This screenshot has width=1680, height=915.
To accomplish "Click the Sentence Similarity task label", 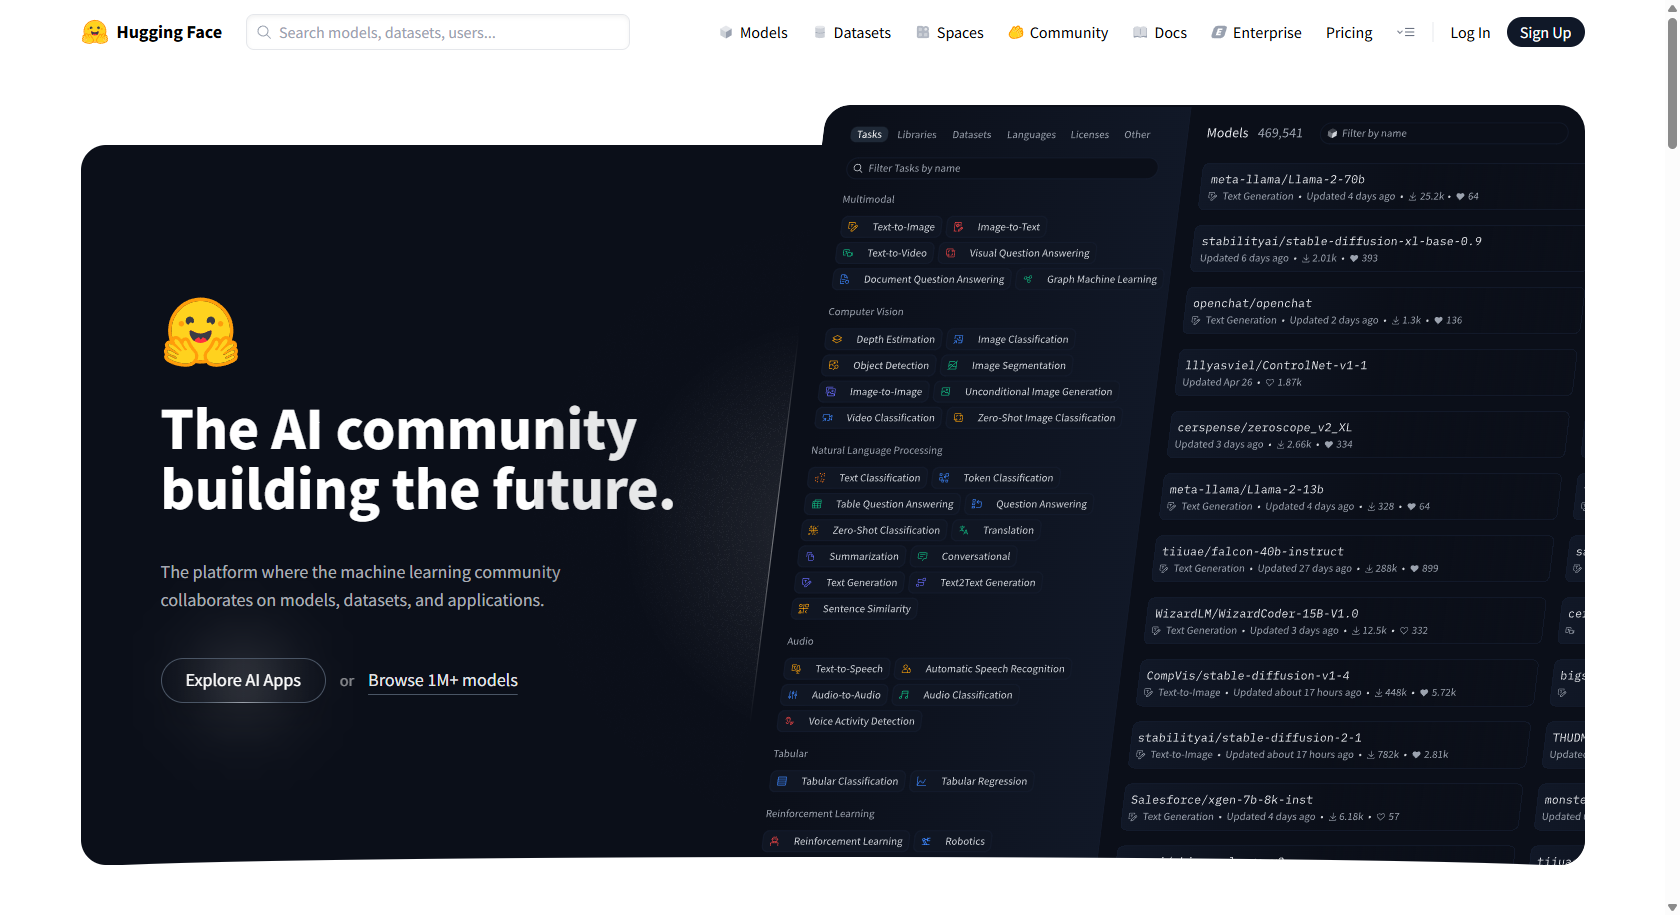I will [x=867, y=609].
